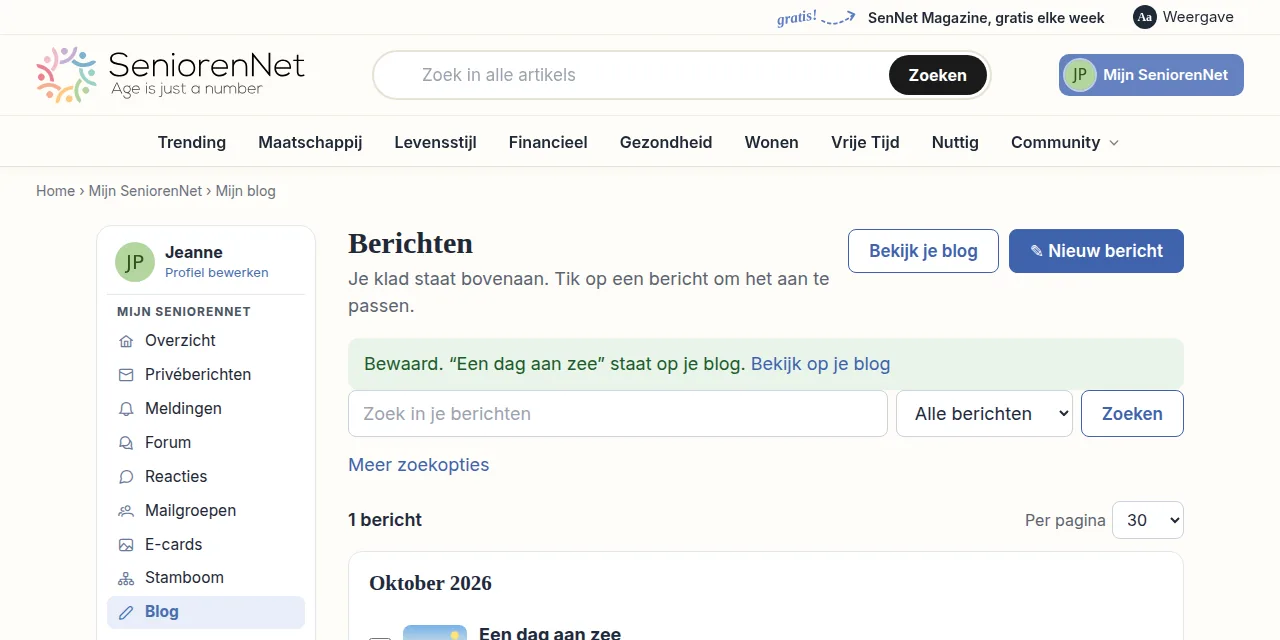Screen dimensions: 1280x640
Task: Click the Mijn SeniorenNet breadcrumb
Action: [x=145, y=191]
